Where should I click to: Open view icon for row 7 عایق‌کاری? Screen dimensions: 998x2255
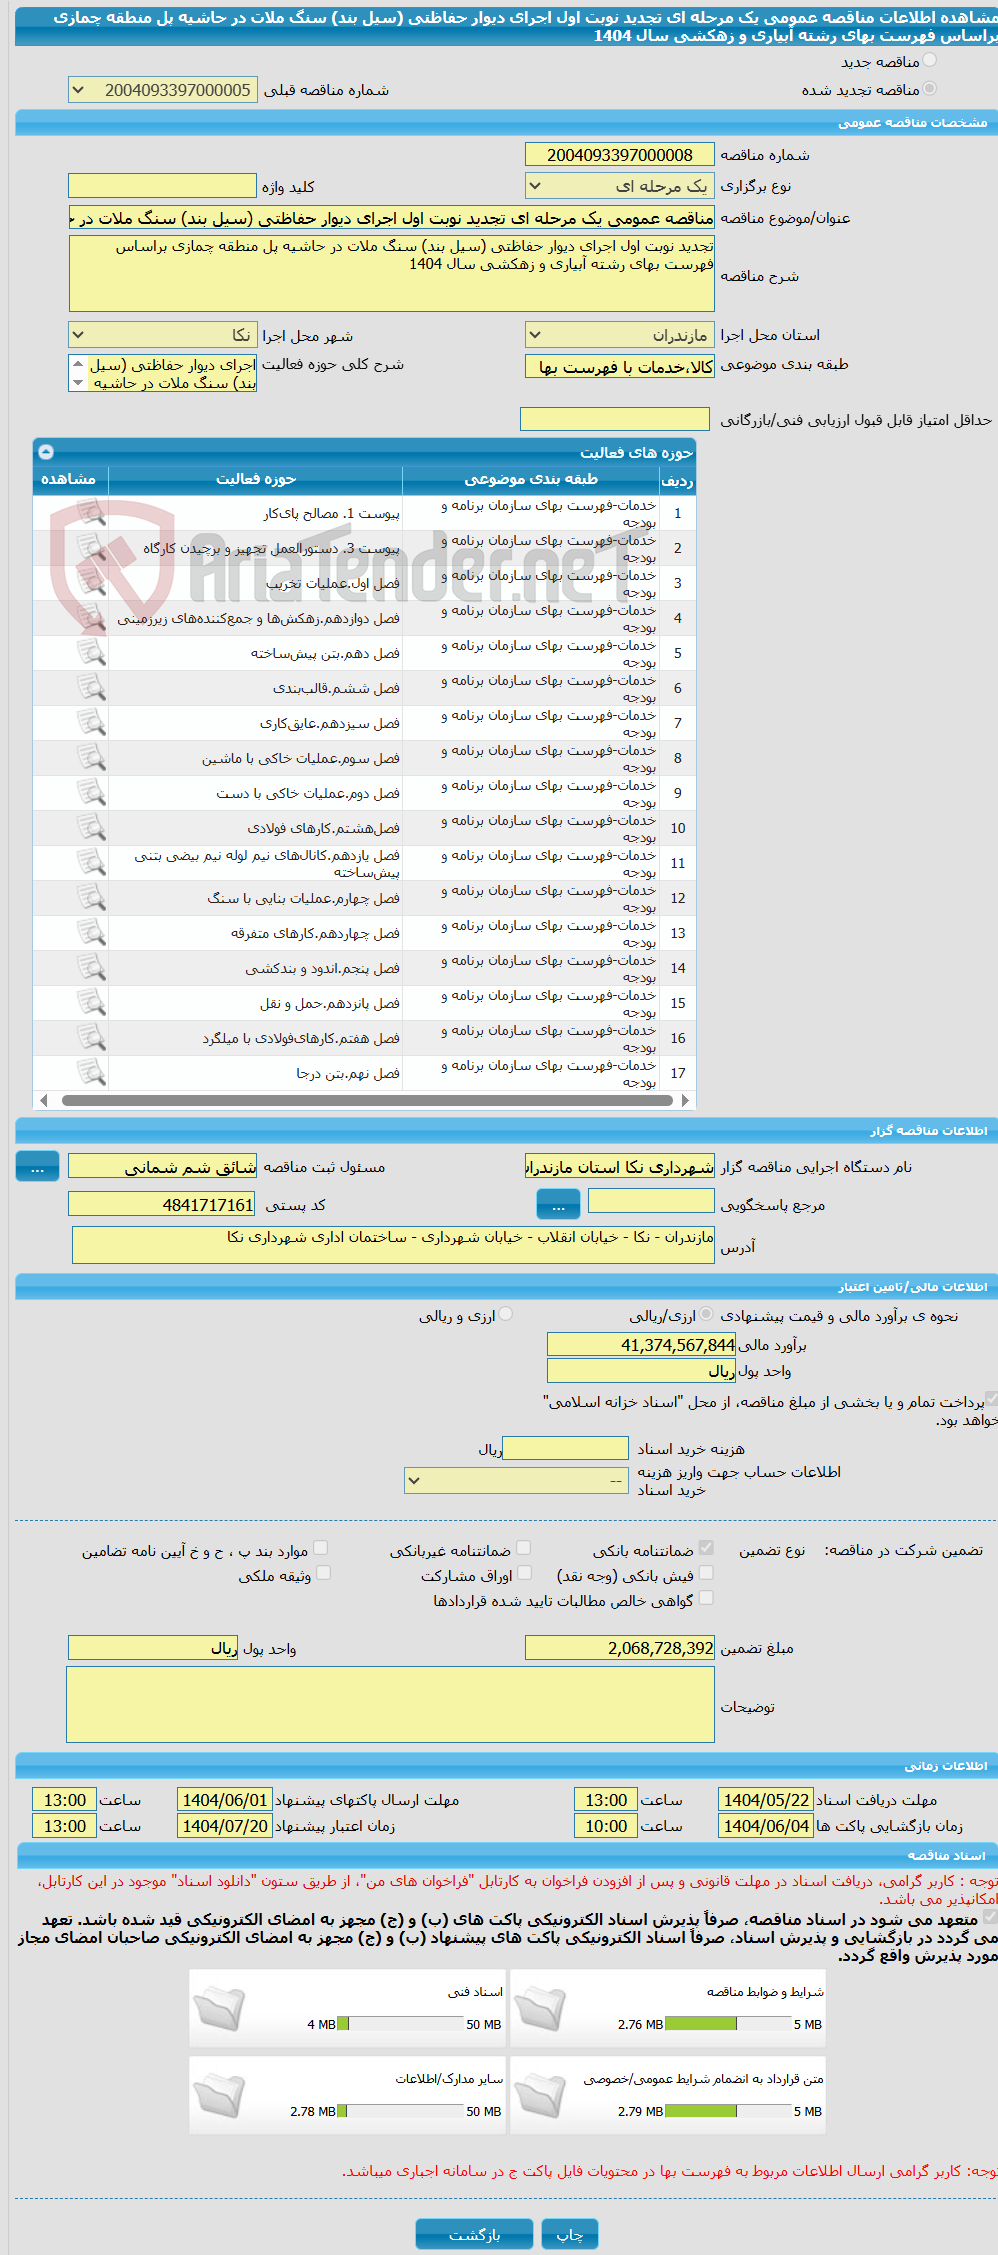(91, 723)
